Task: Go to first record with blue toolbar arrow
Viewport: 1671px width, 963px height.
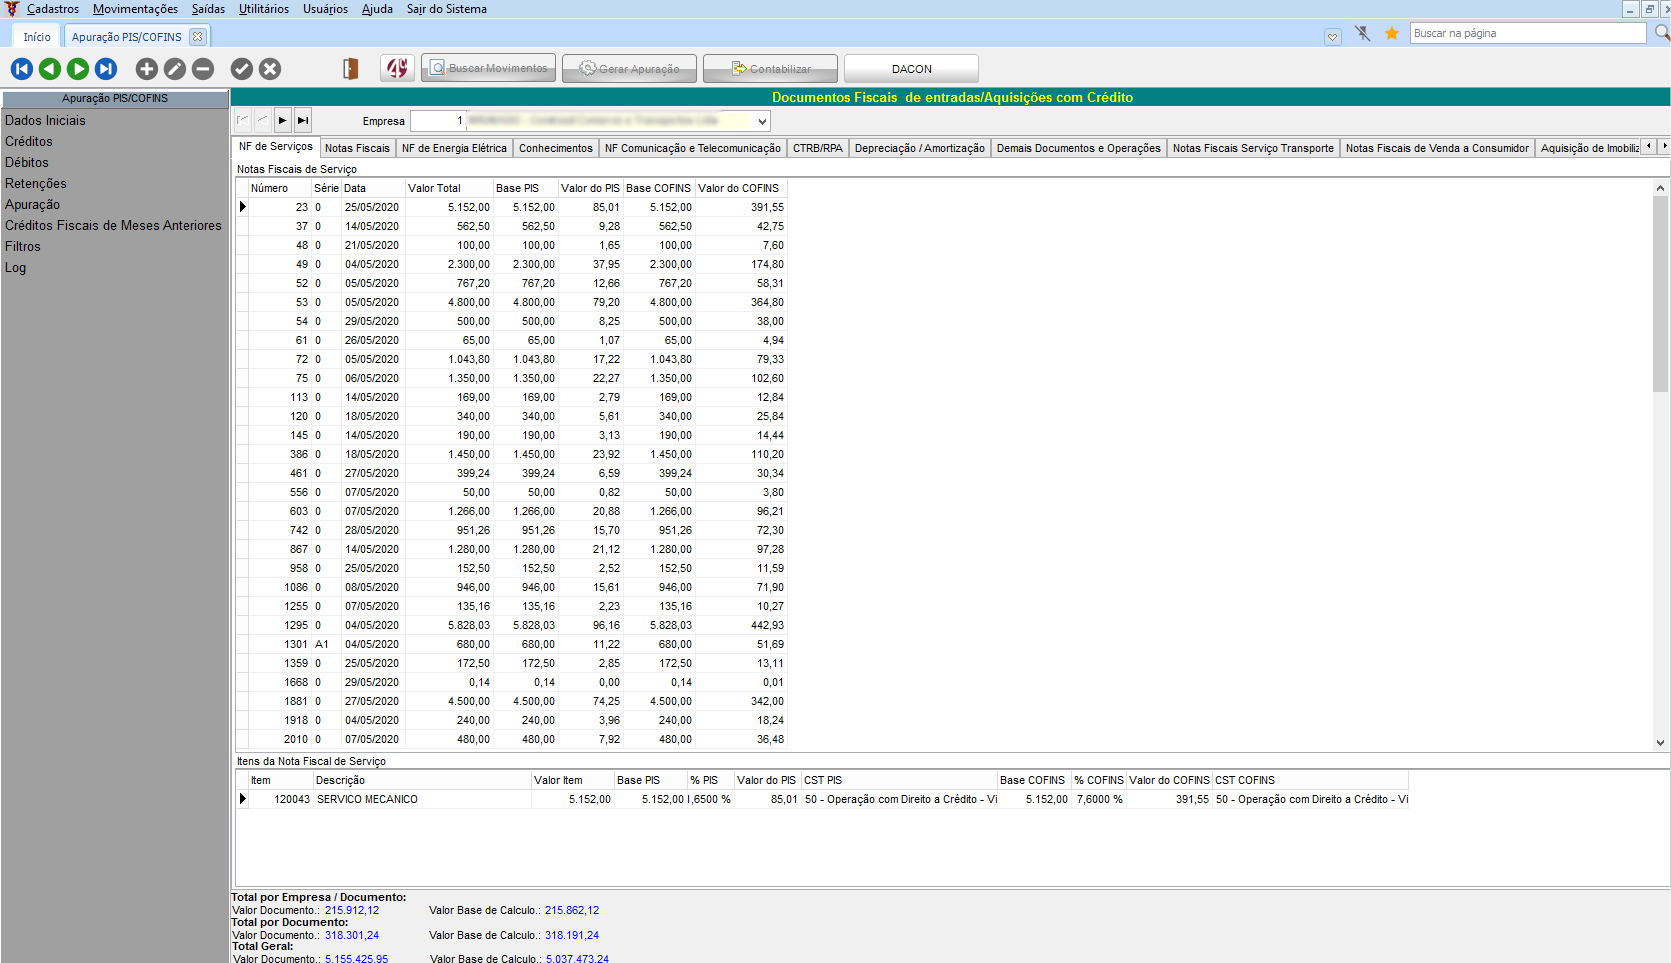Action: (x=22, y=69)
